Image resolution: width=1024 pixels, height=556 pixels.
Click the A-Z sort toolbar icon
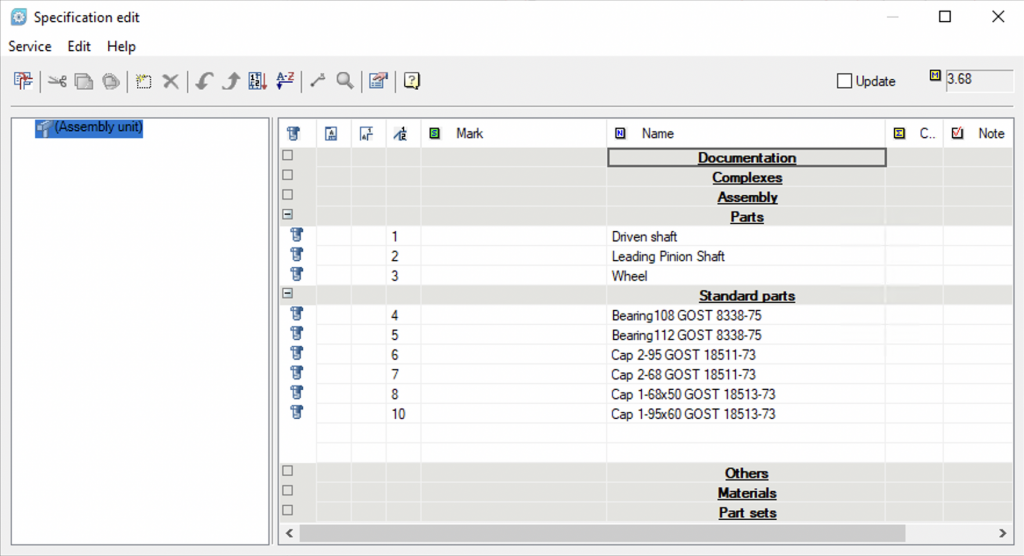pos(285,81)
